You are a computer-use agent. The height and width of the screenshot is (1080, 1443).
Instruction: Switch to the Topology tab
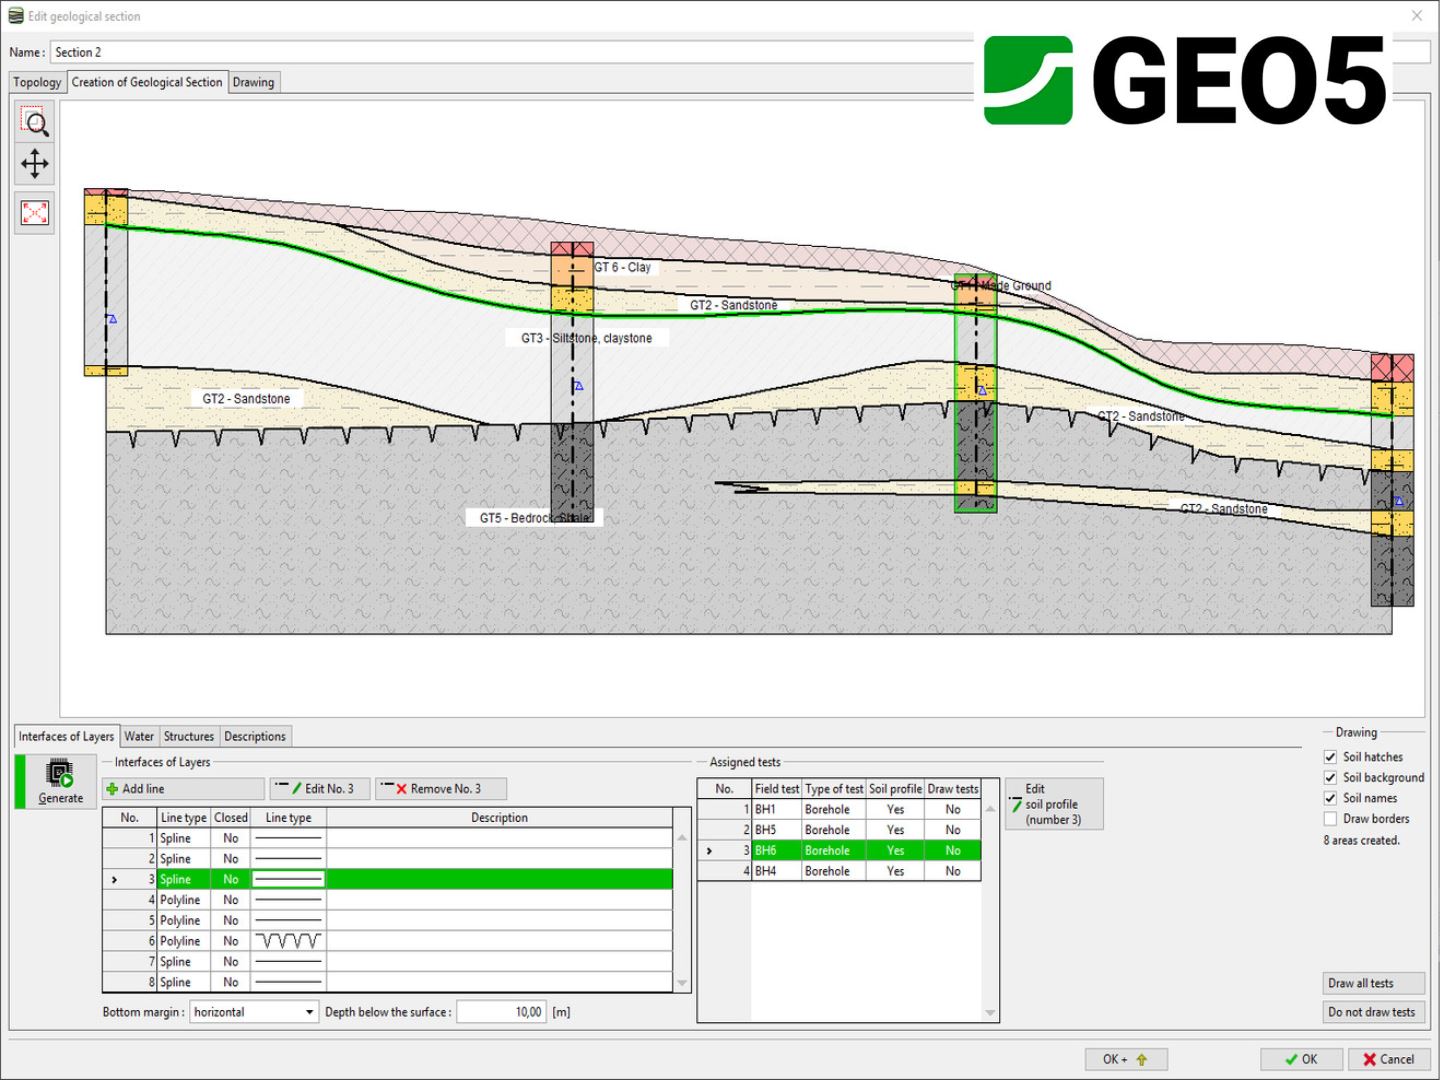point(37,82)
